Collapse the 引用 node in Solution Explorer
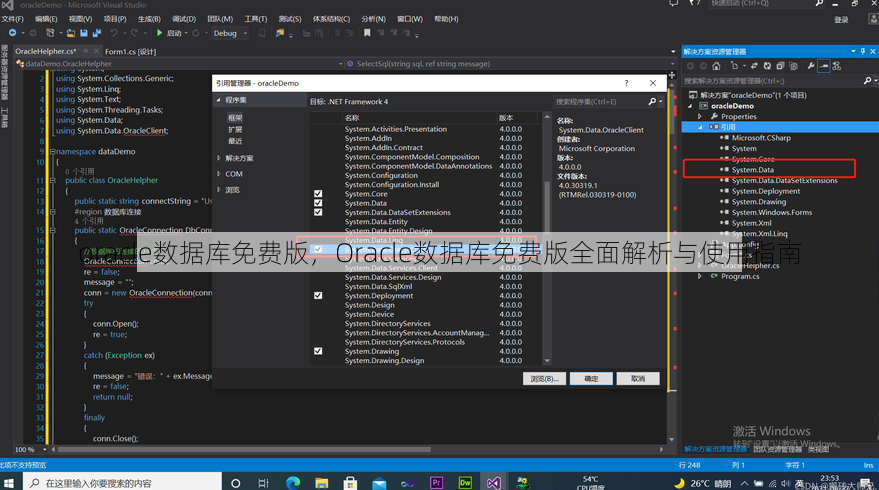Screen dimensions: 879x490 pos(700,127)
